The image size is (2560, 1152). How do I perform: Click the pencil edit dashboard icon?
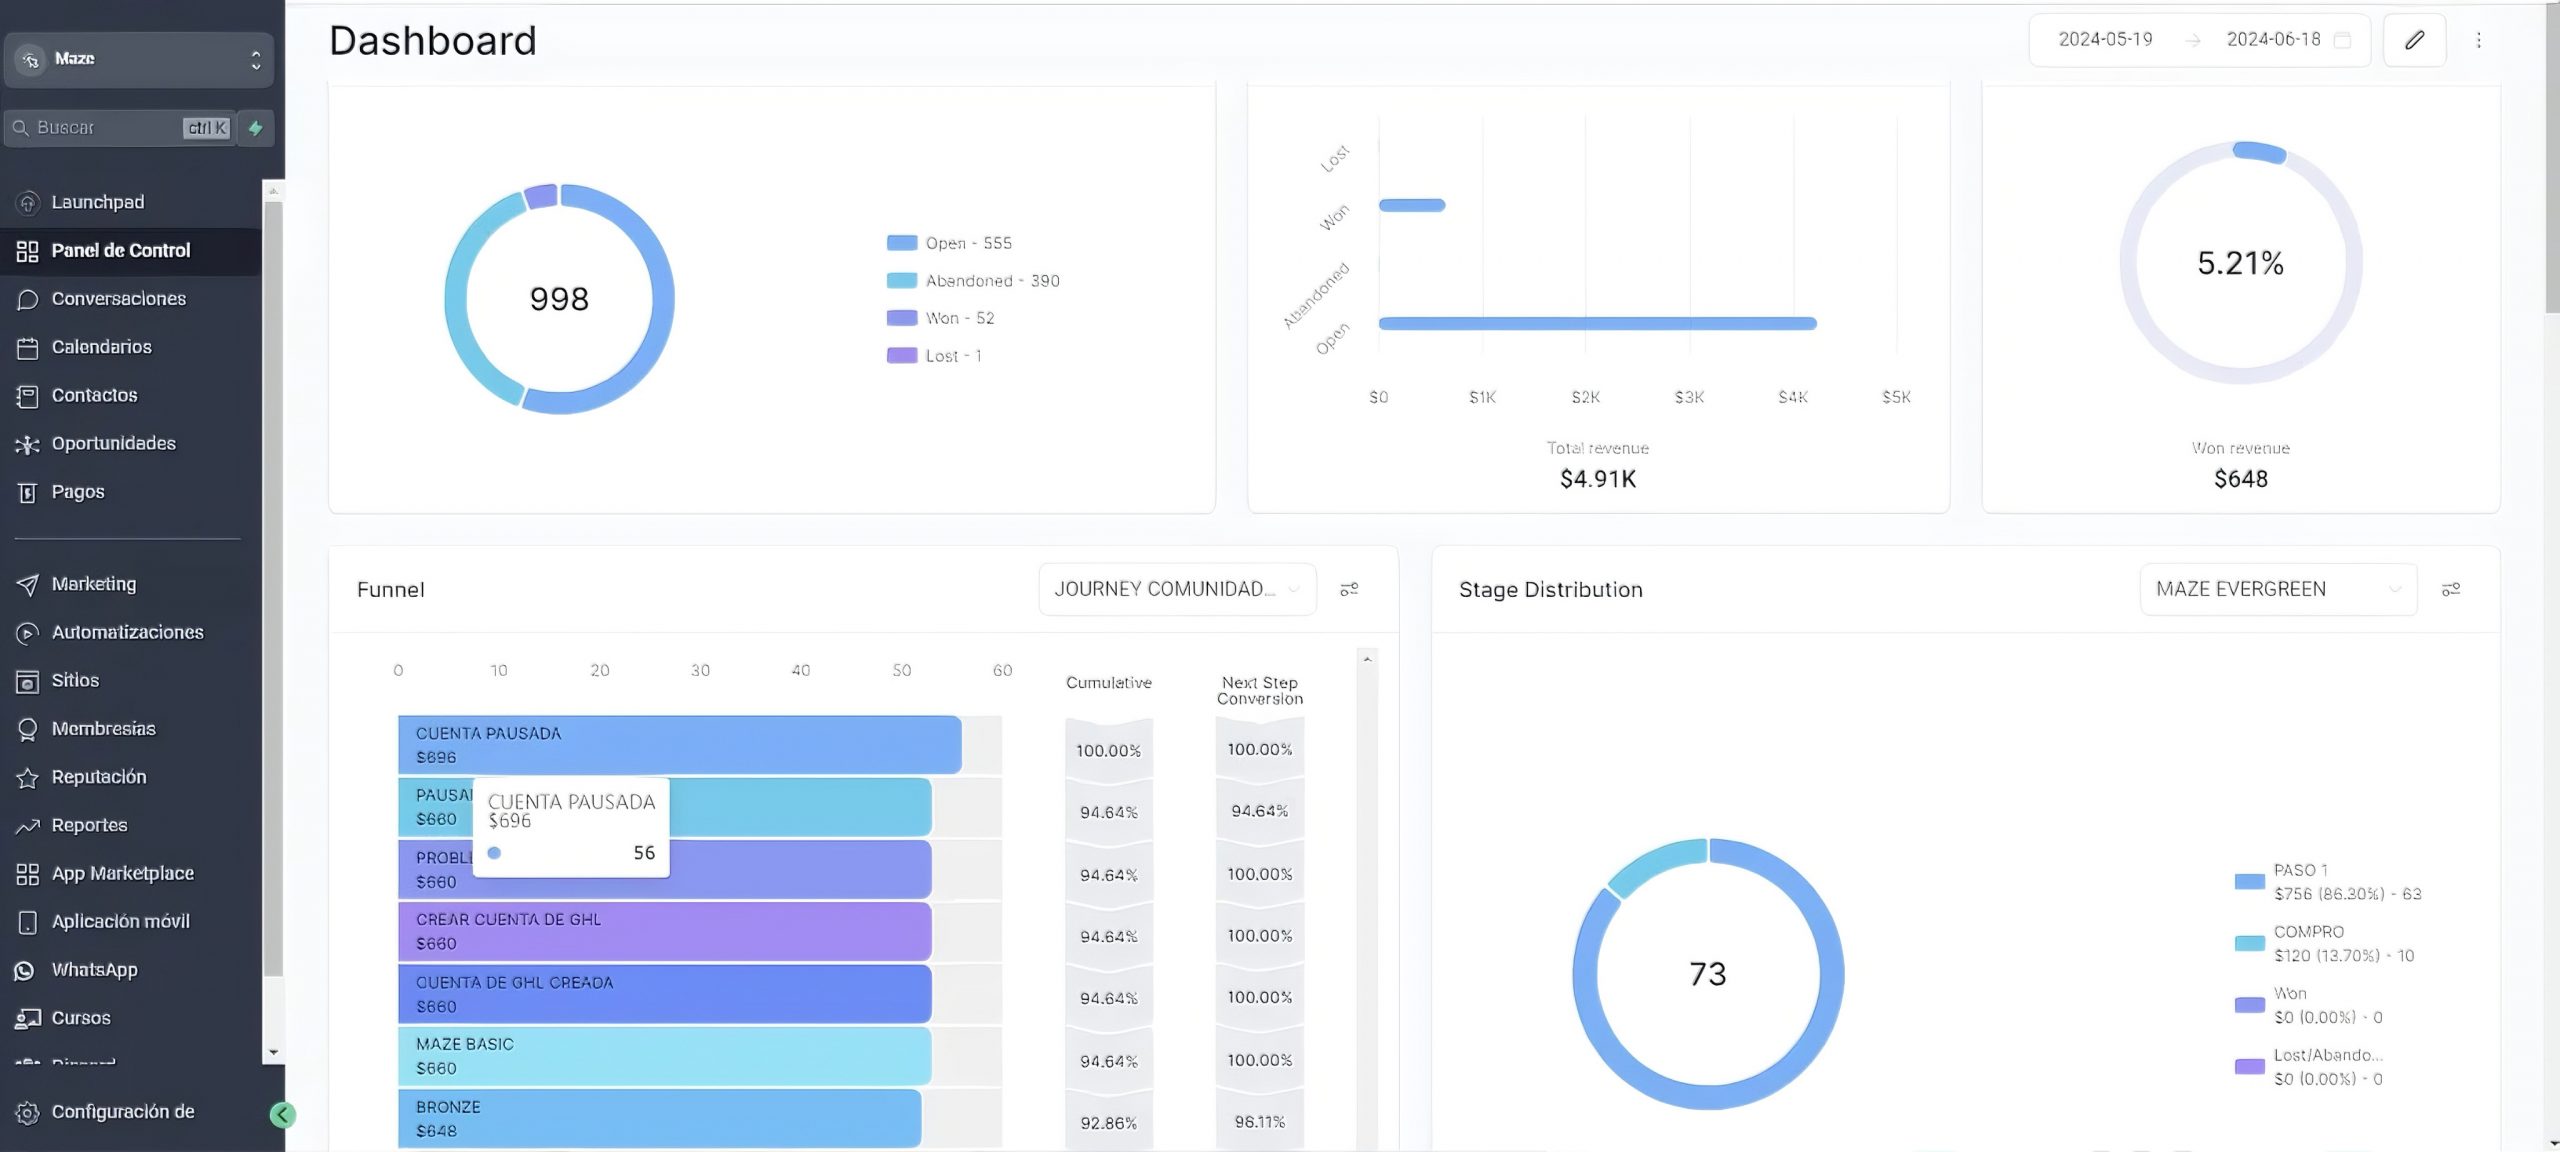click(x=2414, y=40)
